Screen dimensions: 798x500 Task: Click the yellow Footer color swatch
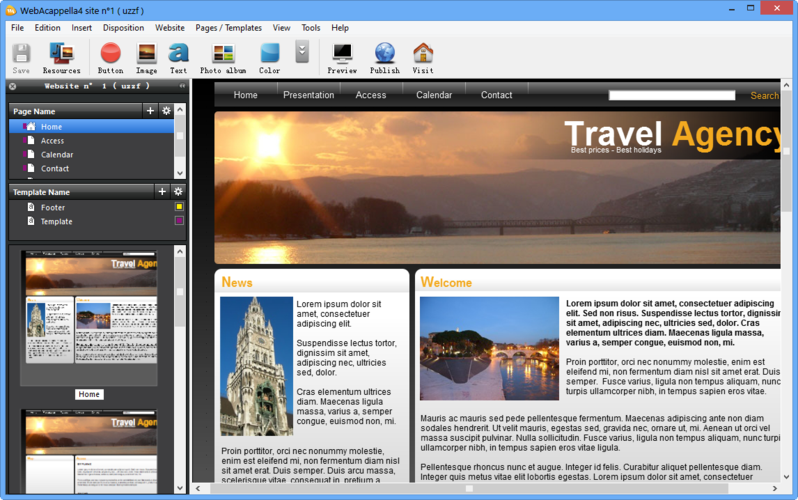pos(179,207)
